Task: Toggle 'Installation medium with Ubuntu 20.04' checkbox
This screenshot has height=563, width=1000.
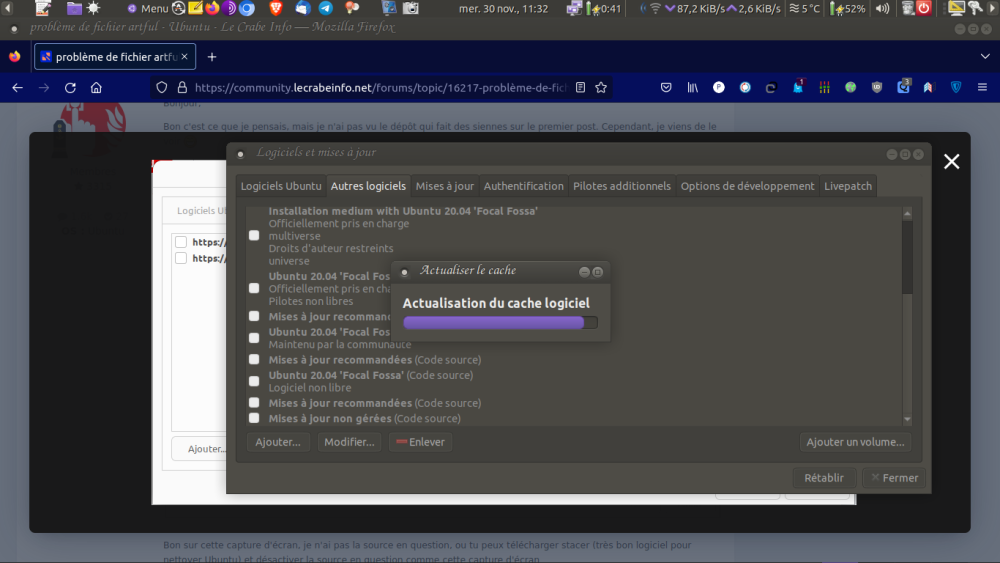Action: coord(254,235)
